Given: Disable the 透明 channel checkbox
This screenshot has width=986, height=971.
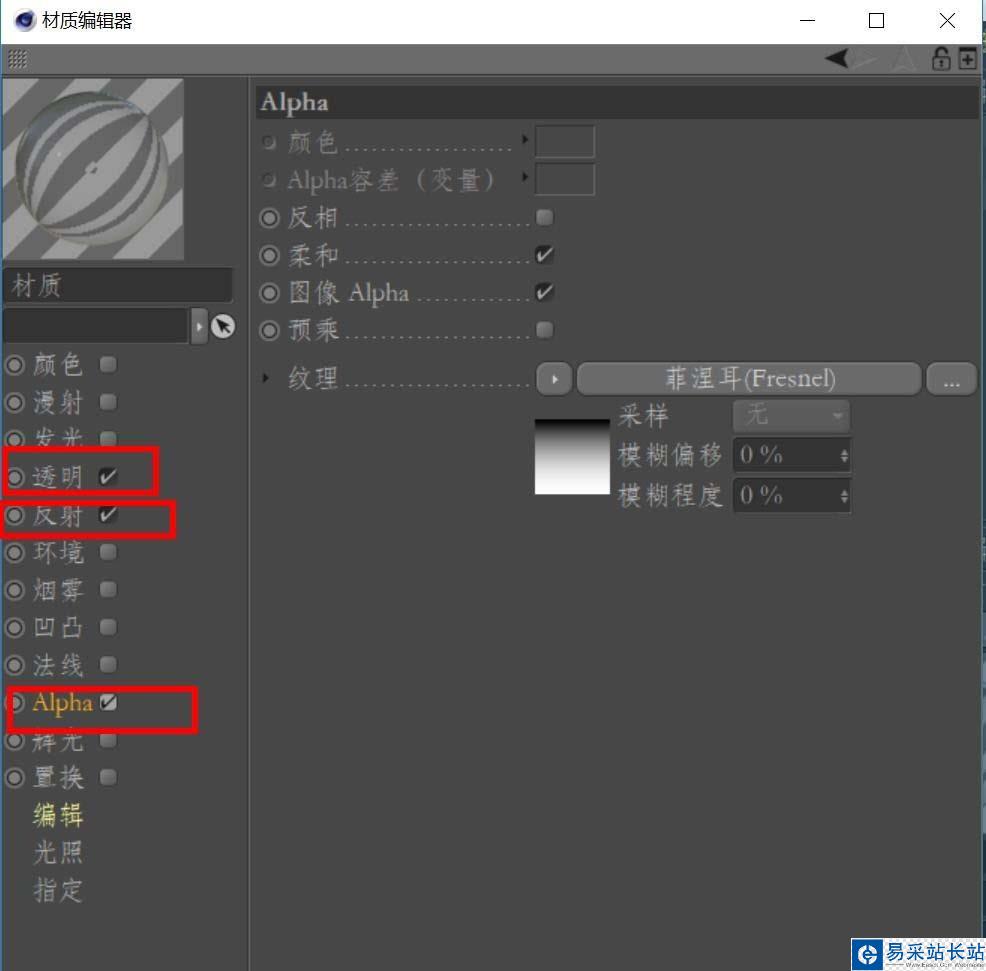Looking at the screenshot, I should coord(108,477).
